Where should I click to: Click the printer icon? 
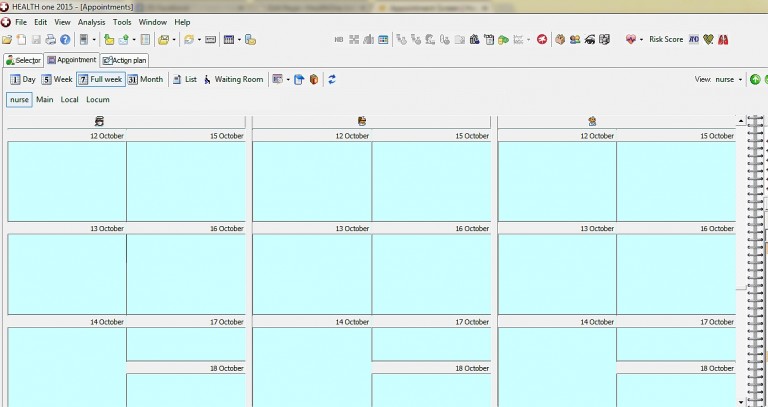coord(51,40)
